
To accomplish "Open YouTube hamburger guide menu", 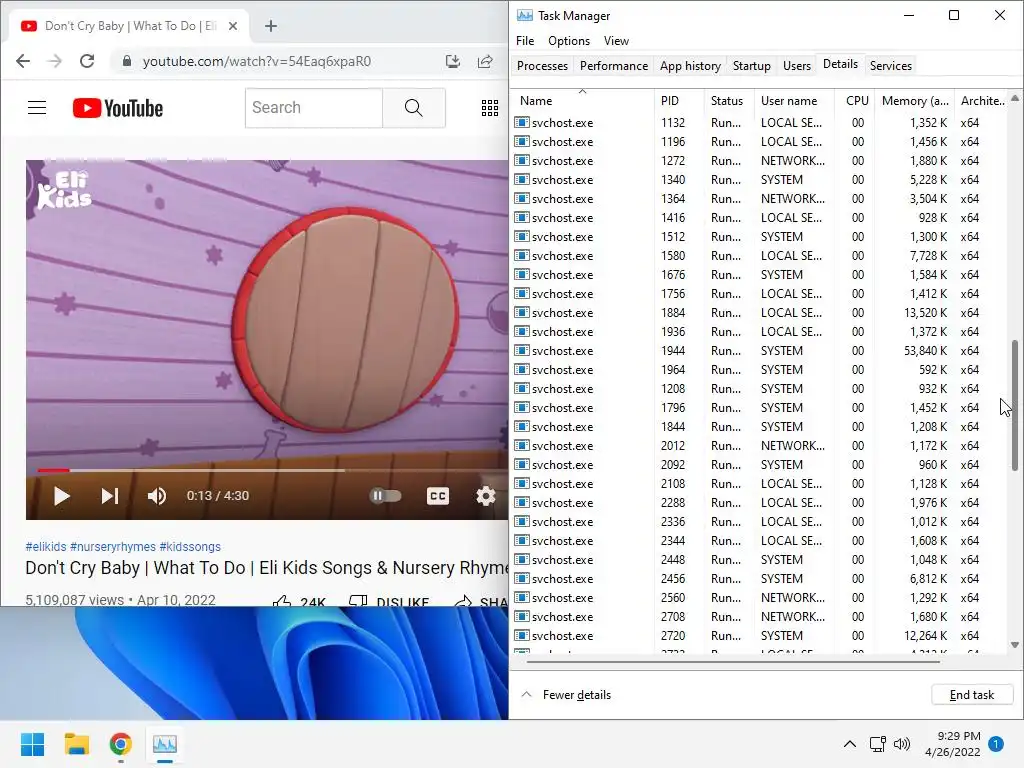I will click(x=37, y=108).
